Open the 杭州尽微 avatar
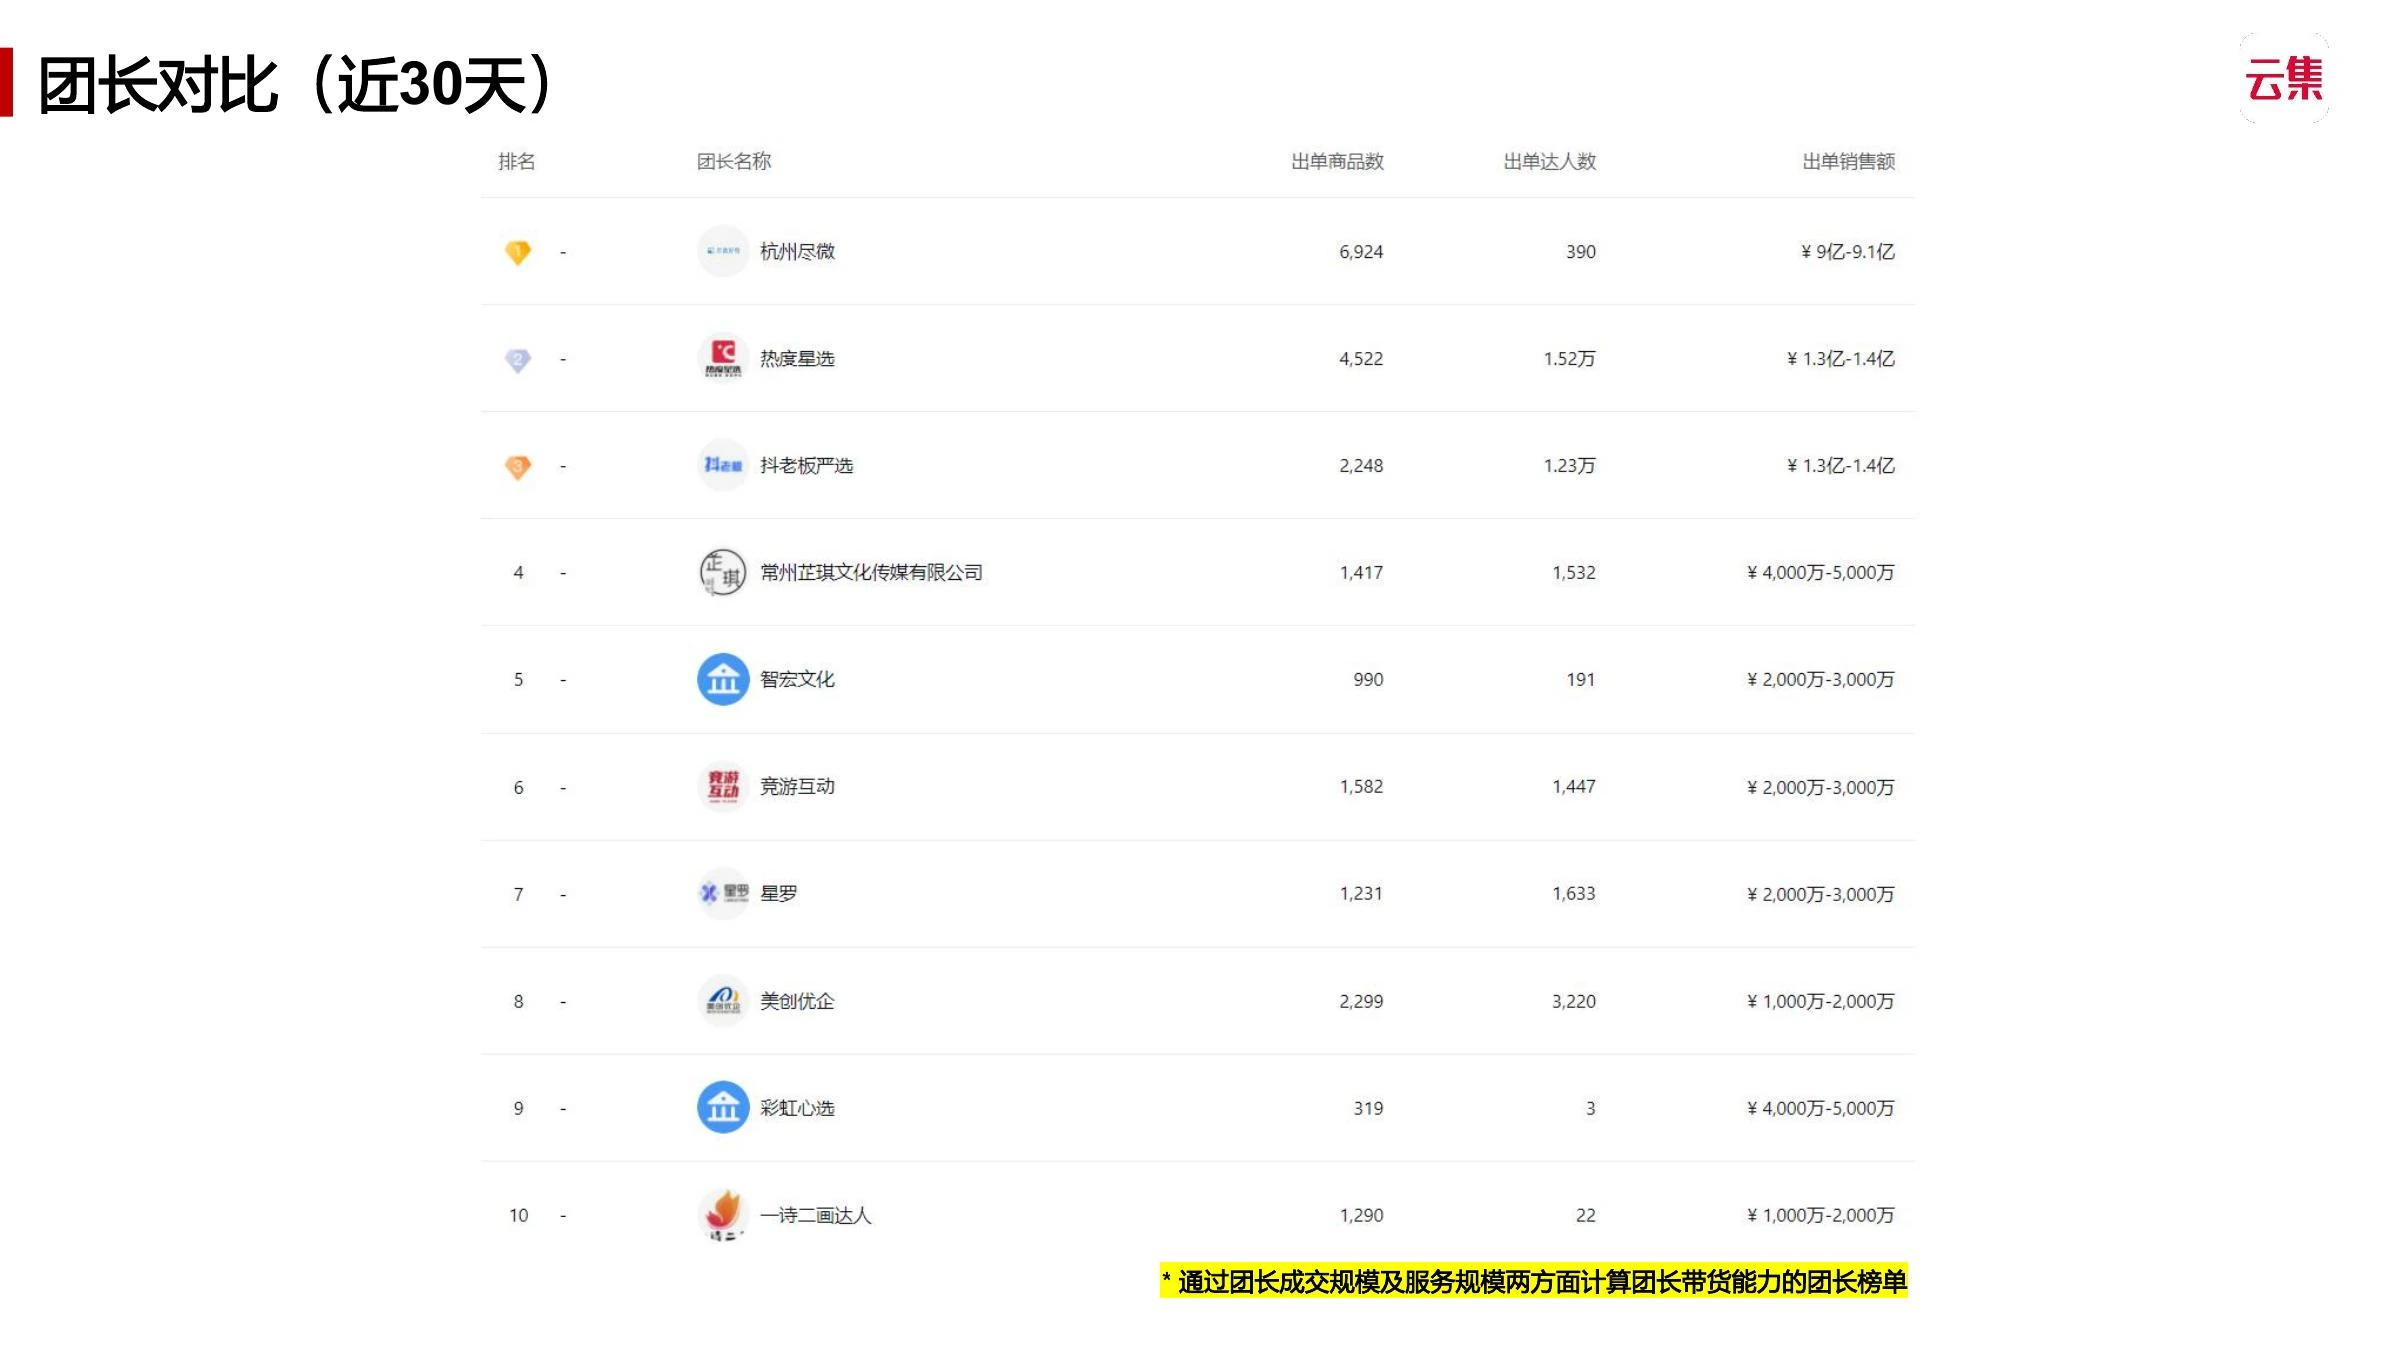The height and width of the screenshot is (1350, 2400). click(x=723, y=251)
